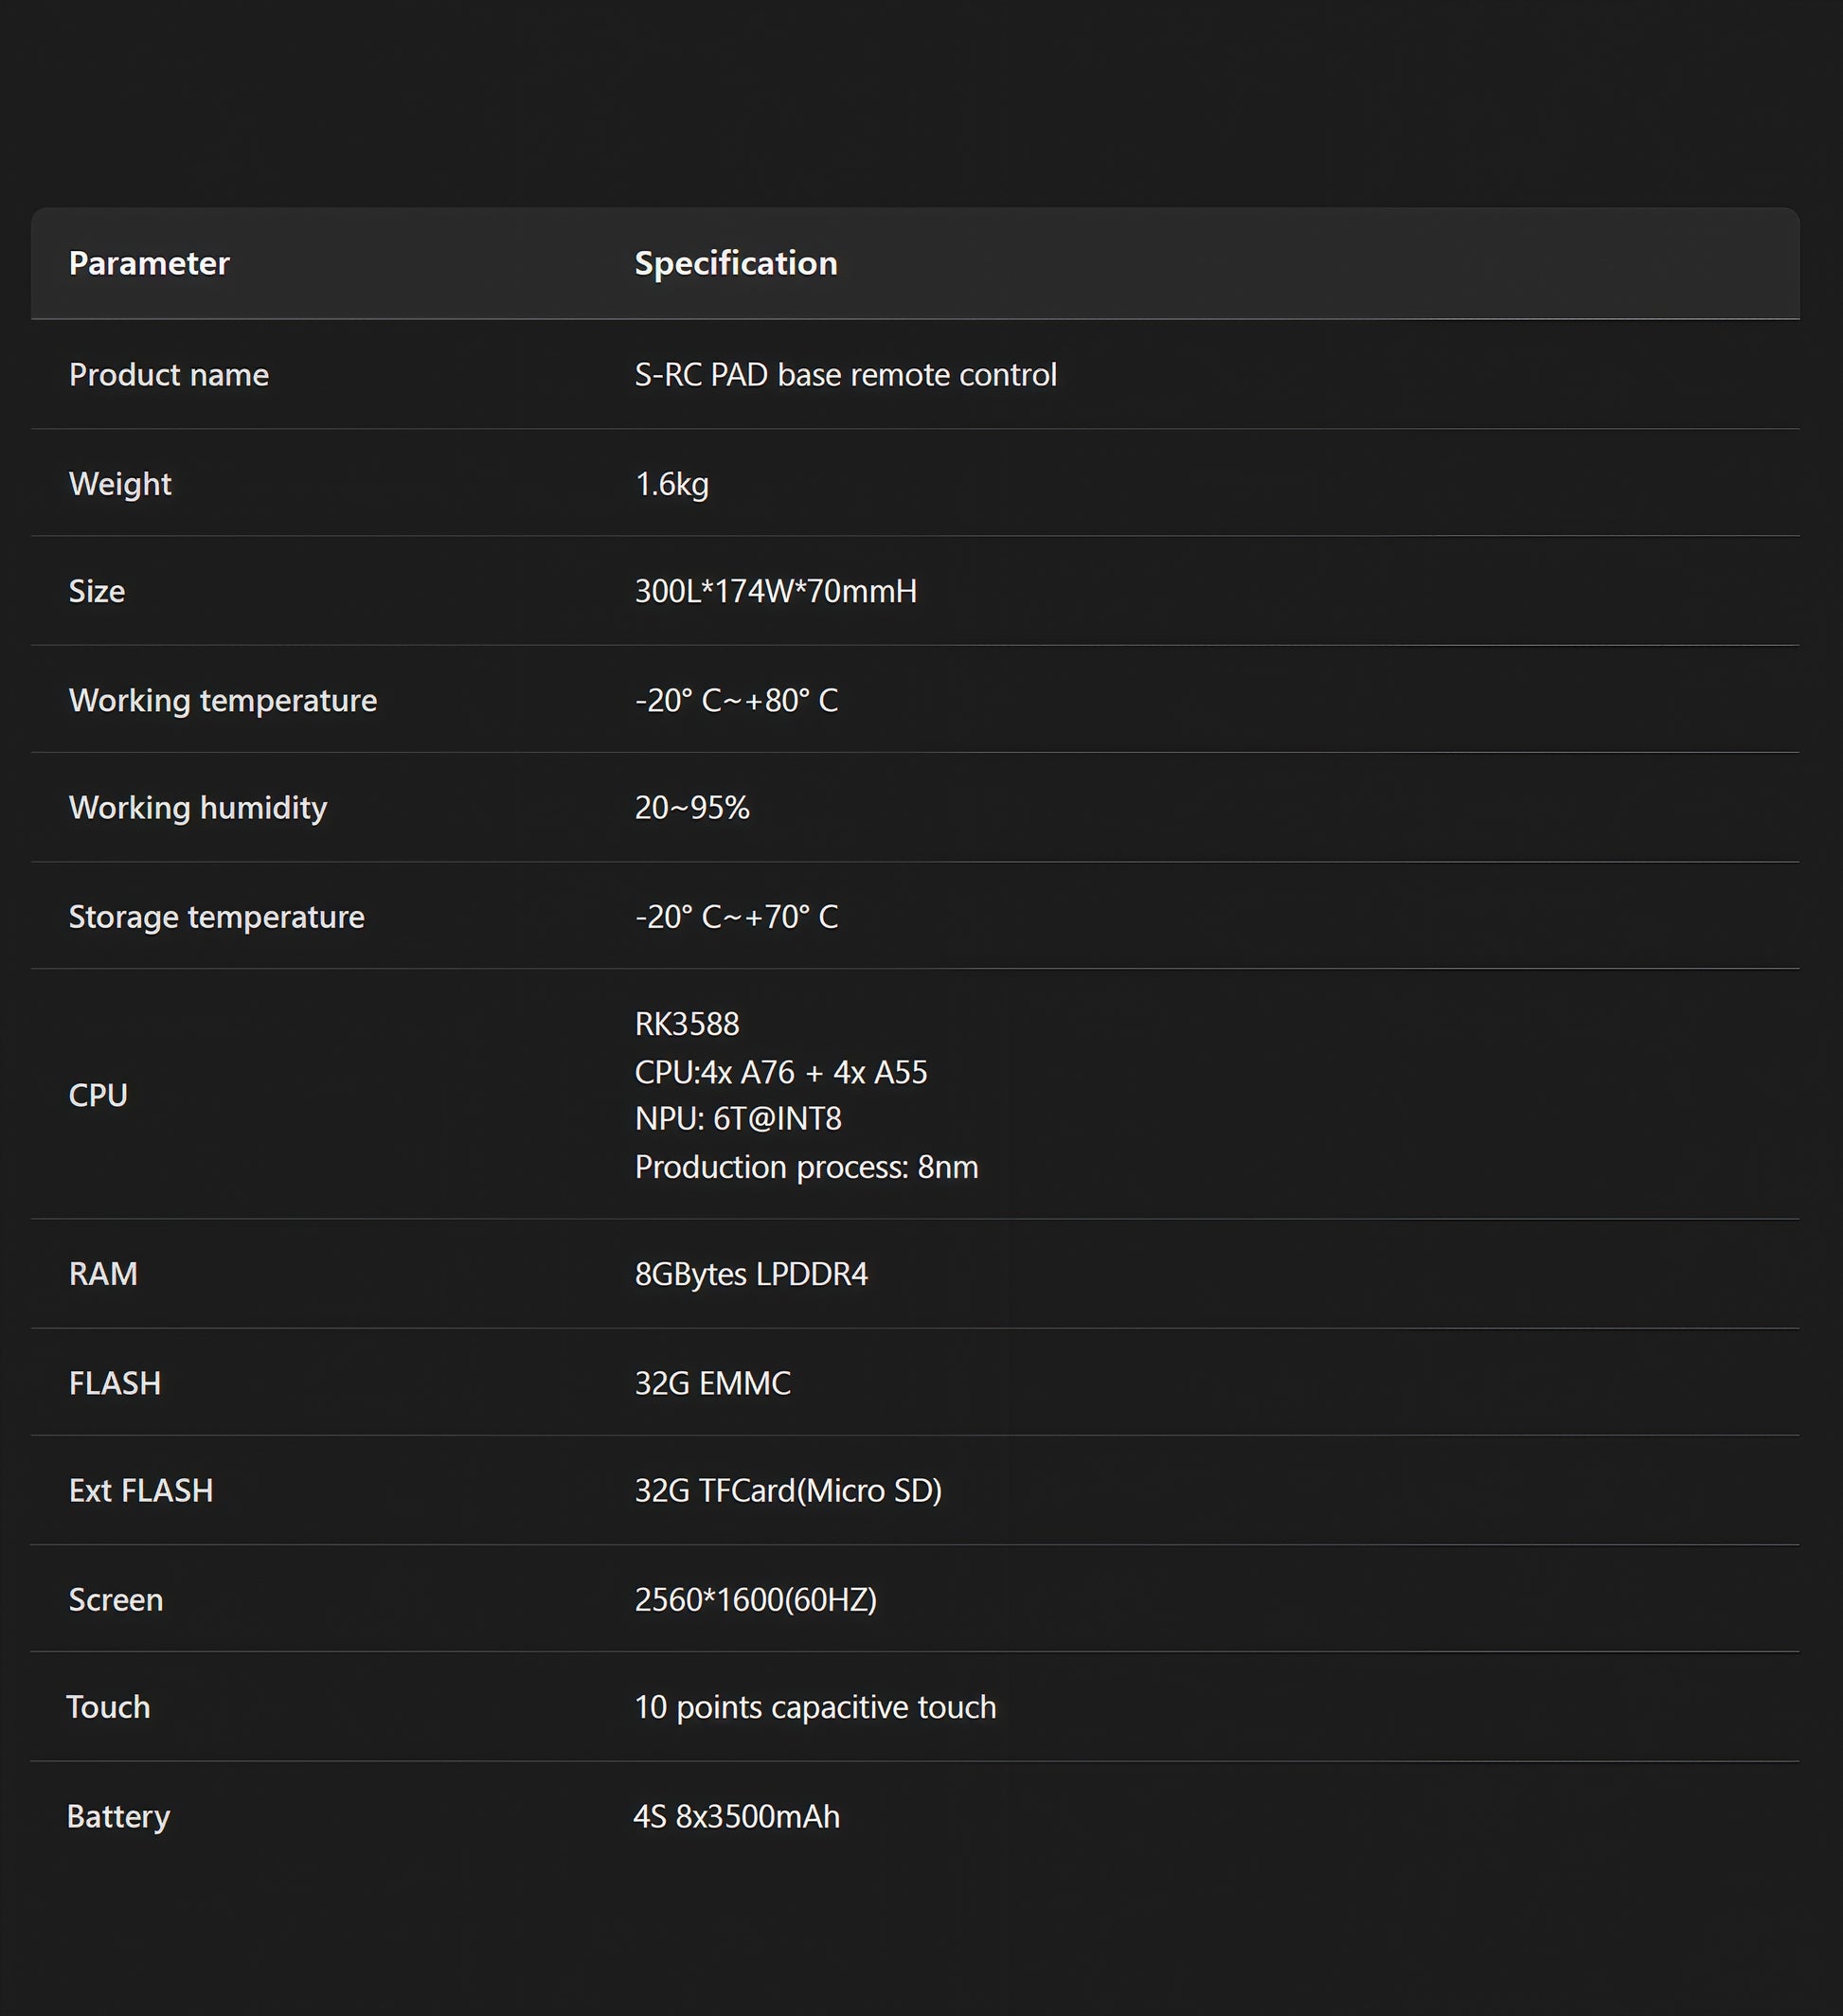Select 10 points capacitive touch text
Viewport: 1843px width, 2016px height.
tap(815, 1706)
